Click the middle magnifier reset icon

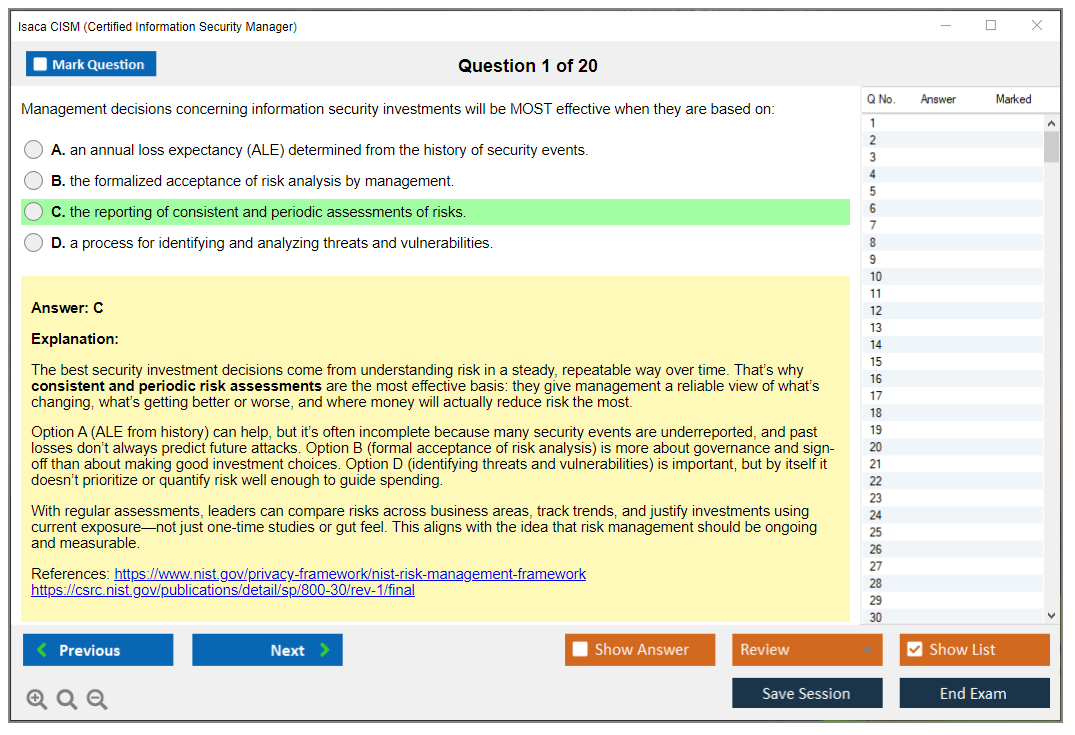click(x=67, y=699)
